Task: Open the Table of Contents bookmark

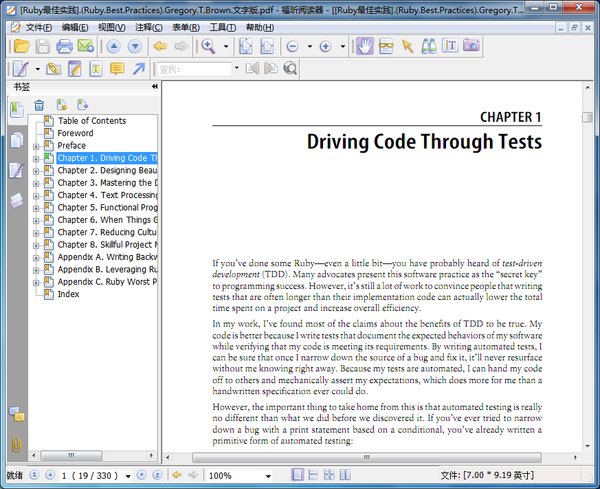Action: 91,121
